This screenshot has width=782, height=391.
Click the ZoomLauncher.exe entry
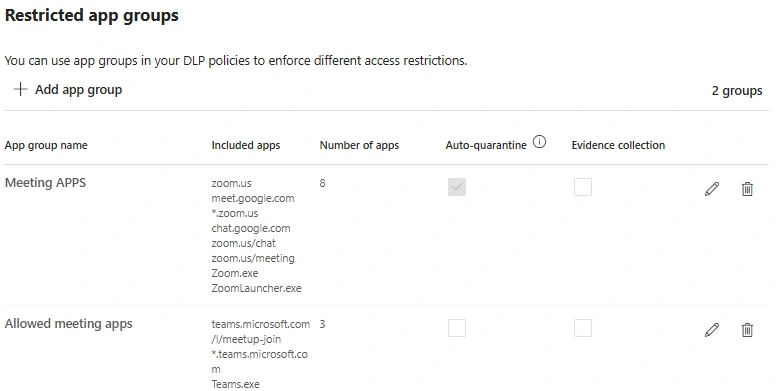256,288
